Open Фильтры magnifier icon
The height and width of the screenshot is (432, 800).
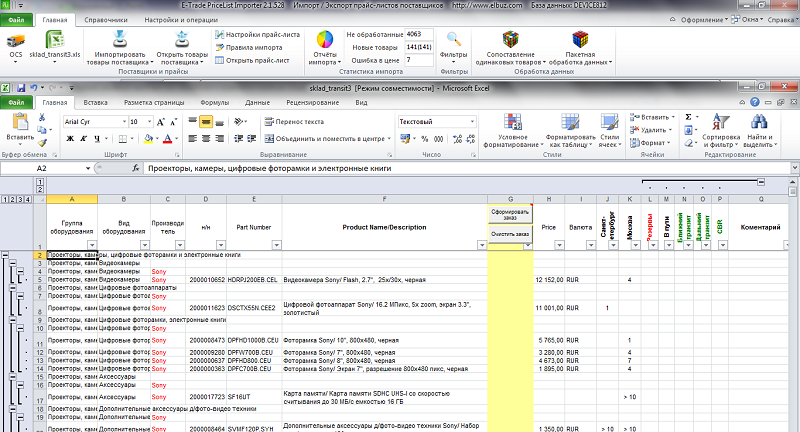pyautogui.click(x=454, y=39)
